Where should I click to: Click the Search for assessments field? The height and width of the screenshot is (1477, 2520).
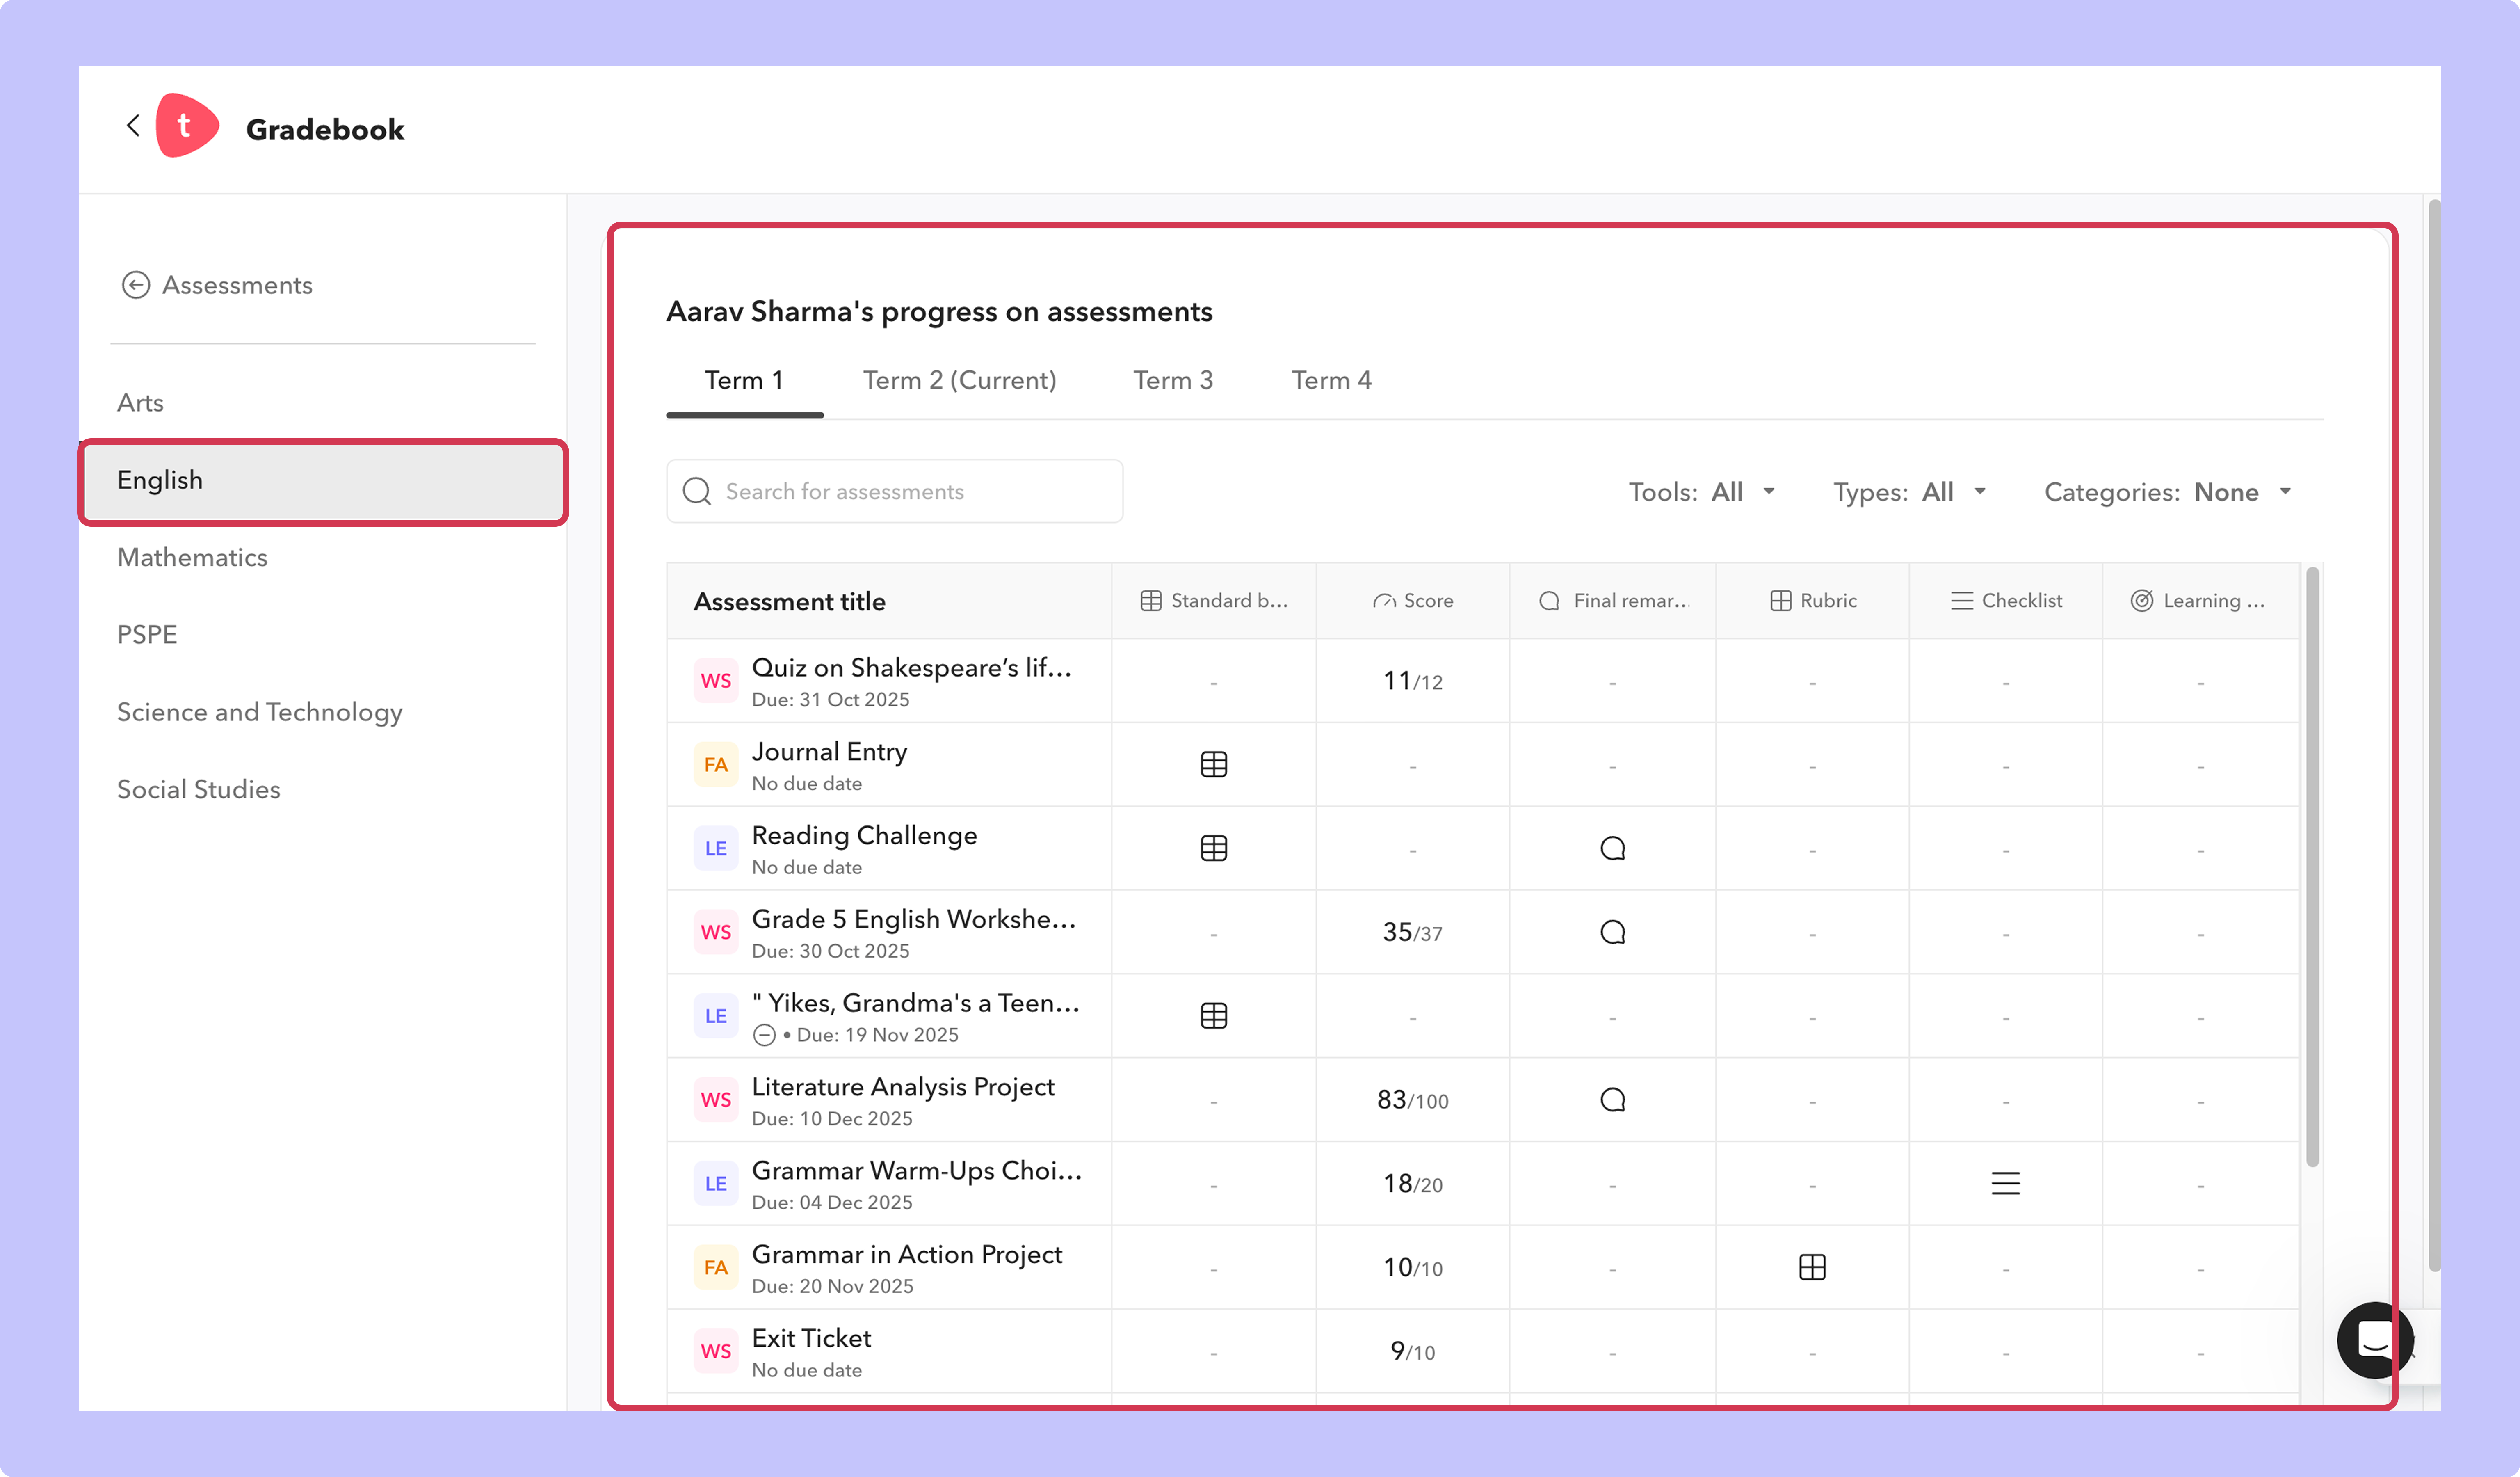point(894,491)
